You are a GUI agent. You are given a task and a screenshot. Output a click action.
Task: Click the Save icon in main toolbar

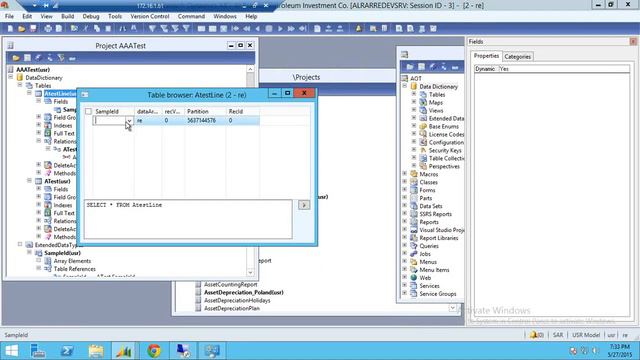coord(33,29)
